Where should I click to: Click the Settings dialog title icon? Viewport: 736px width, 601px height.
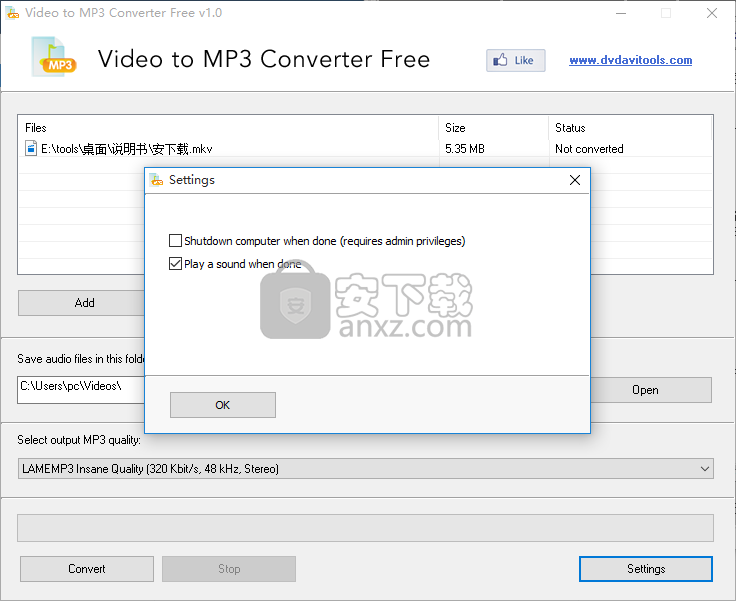(x=156, y=180)
